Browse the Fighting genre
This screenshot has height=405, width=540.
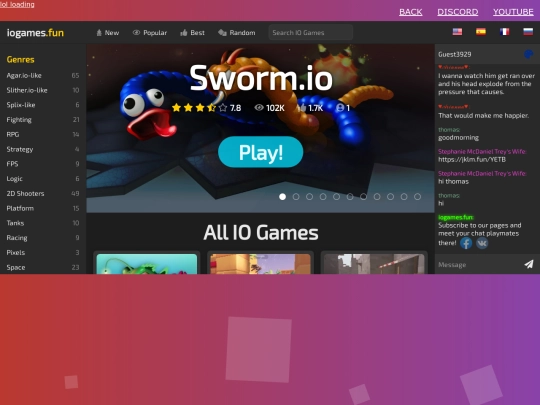click(x=43, y=120)
